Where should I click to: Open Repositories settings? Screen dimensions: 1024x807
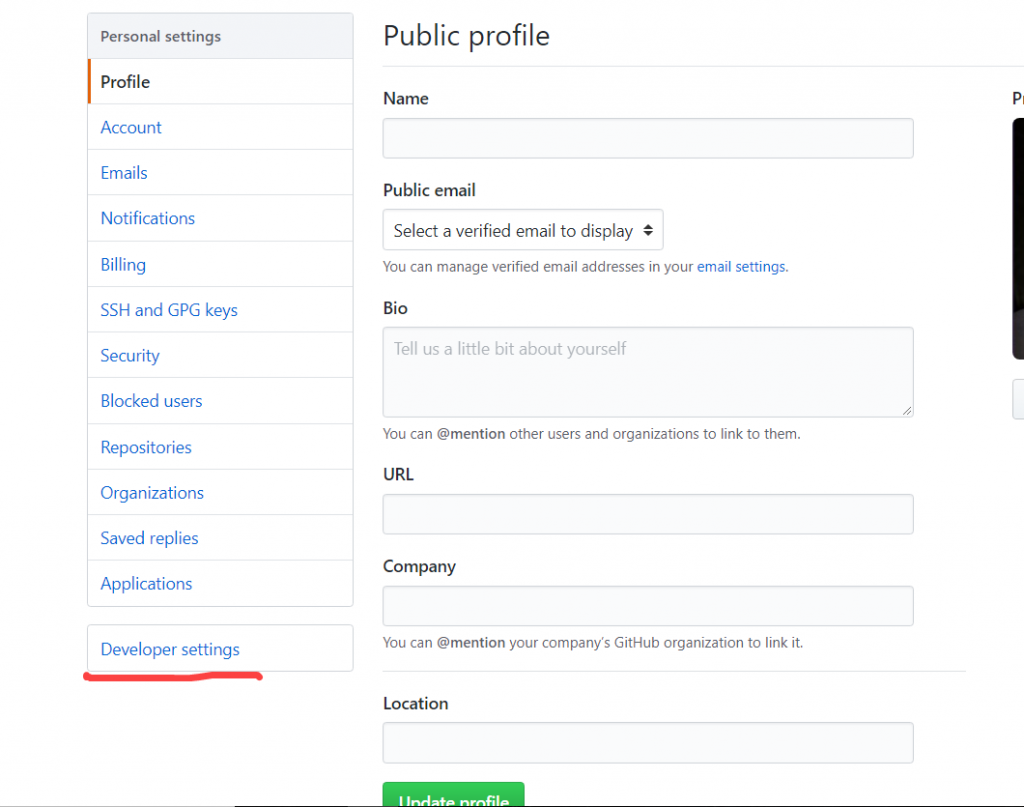[x=145, y=446]
